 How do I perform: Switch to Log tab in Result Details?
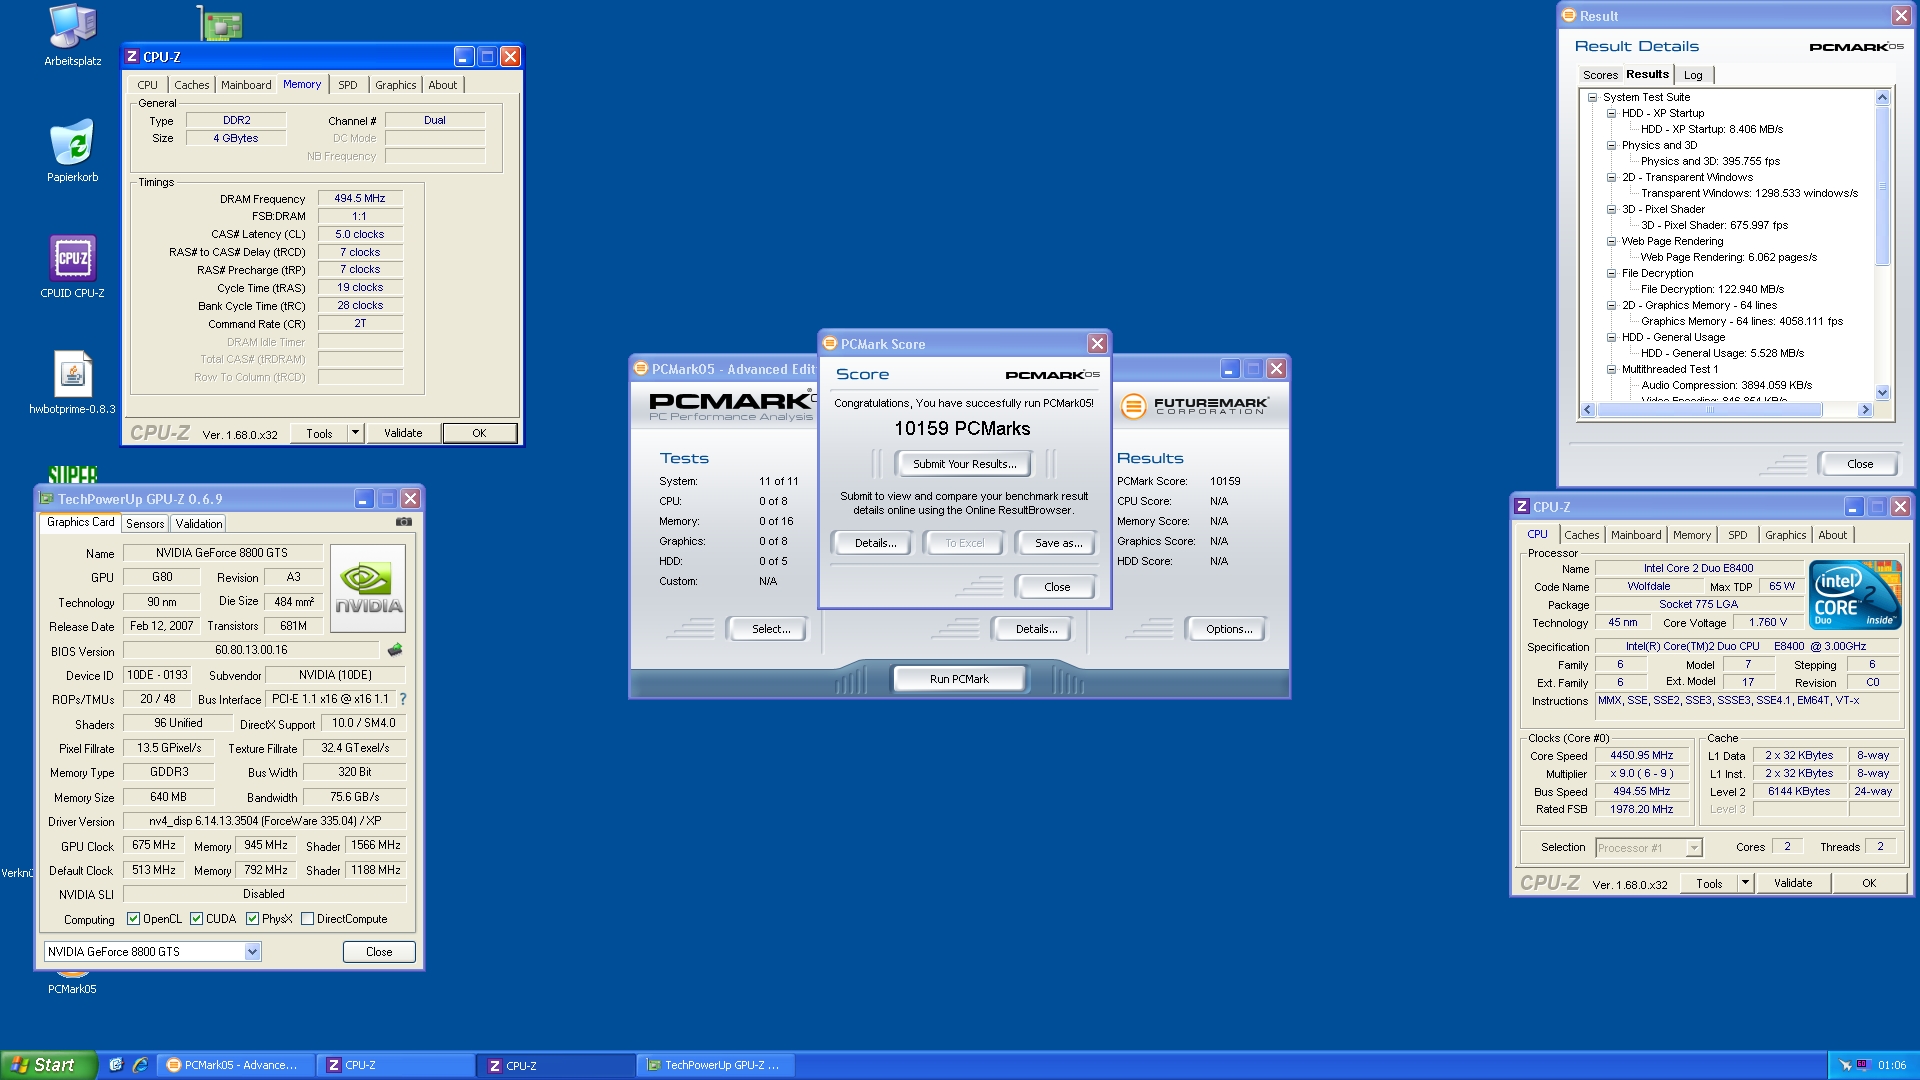coord(1693,75)
